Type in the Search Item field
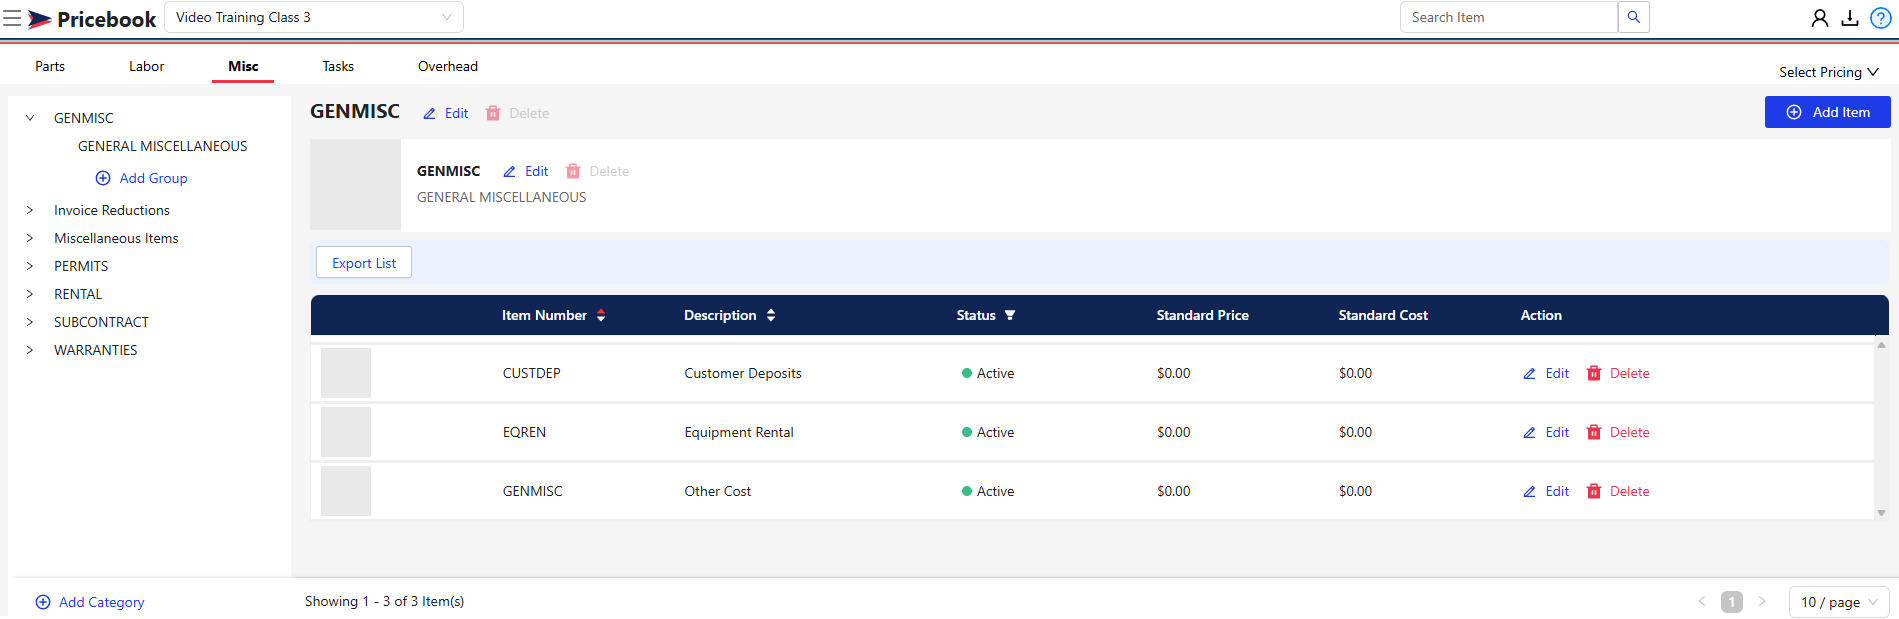 (x=1507, y=17)
